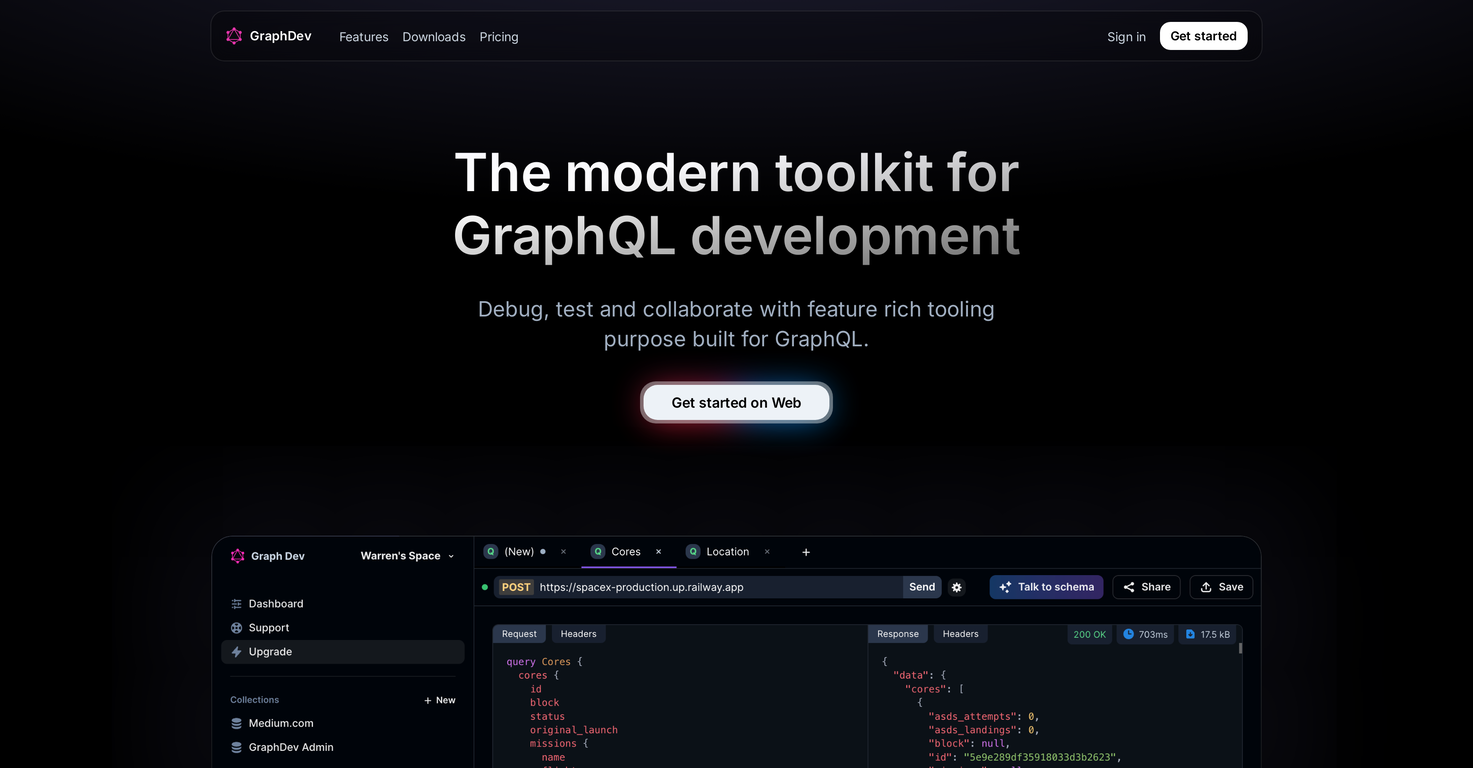Open Pricing in the top navigation
This screenshot has width=1473, height=768.
click(x=498, y=37)
